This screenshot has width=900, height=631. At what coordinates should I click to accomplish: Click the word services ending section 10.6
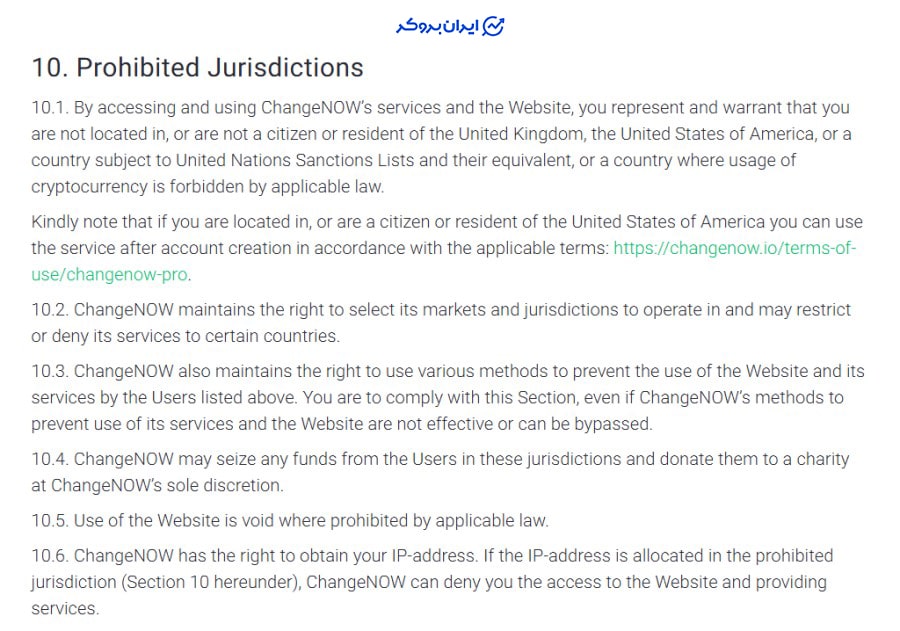pyautogui.click(x=65, y=609)
